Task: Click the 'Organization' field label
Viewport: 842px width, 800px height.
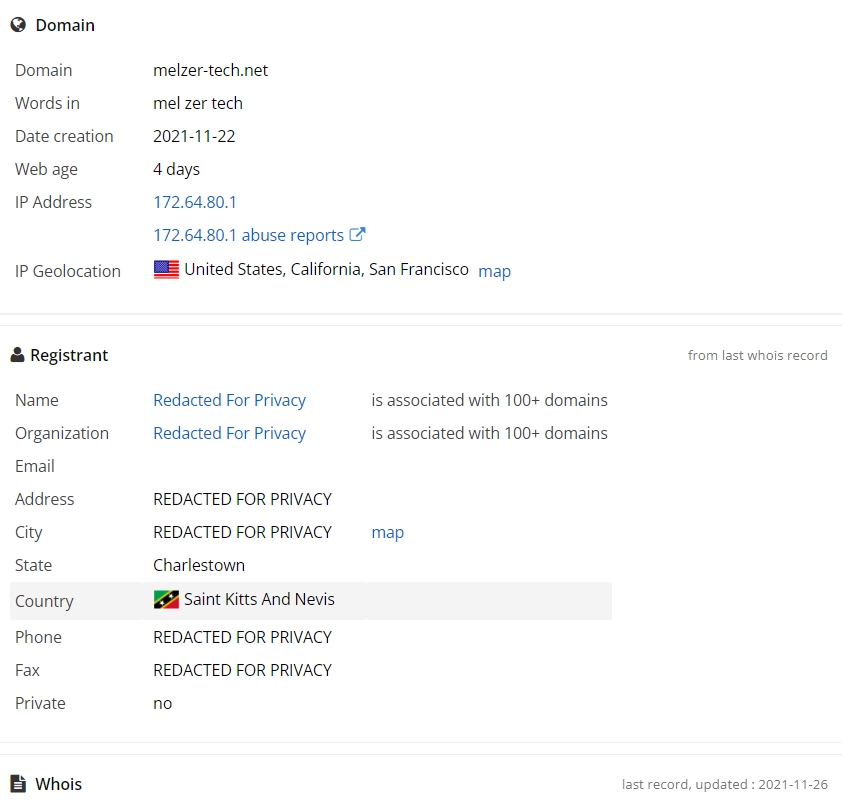Action: (x=62, y=433)
